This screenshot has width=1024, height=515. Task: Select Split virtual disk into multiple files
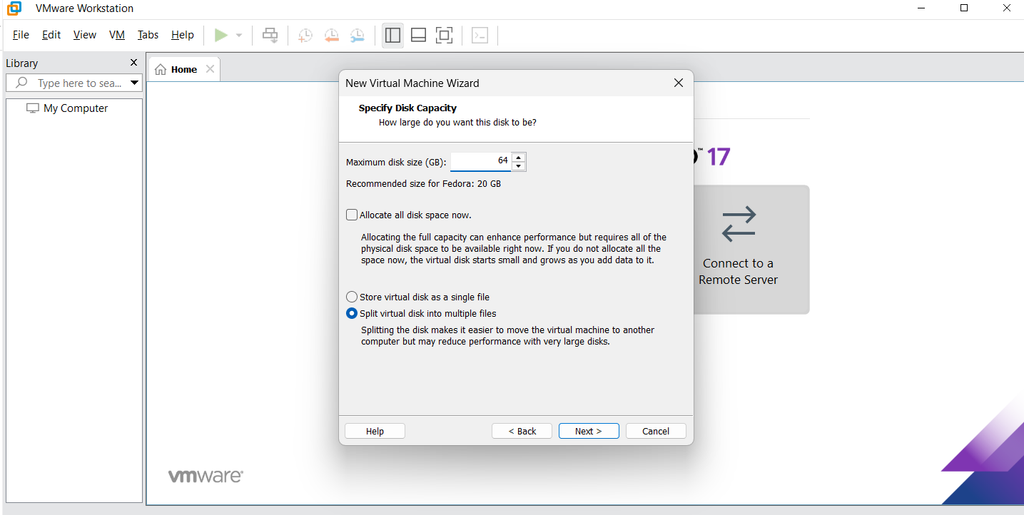(352, 313)
